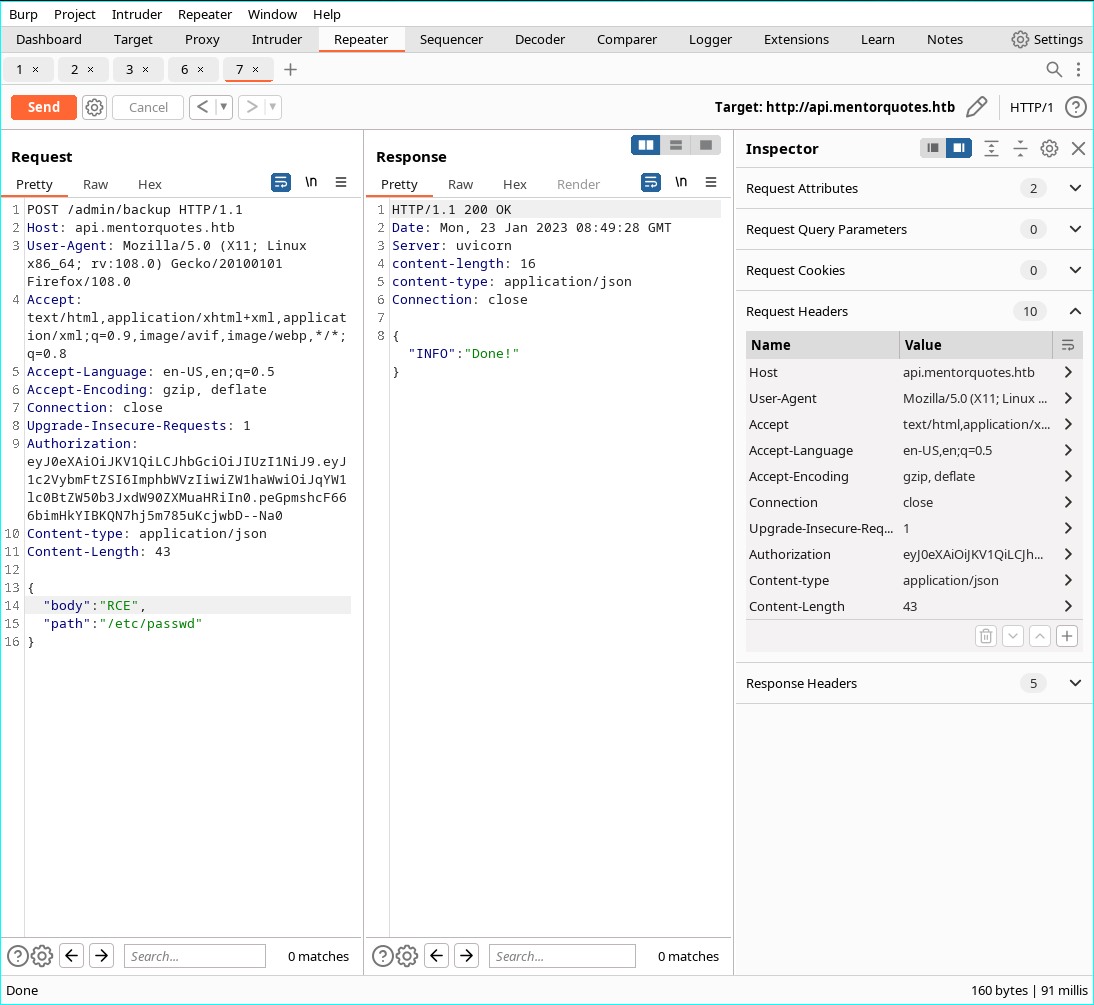
Task: Set Inspector to right docked layout
Action: [959, 148]
